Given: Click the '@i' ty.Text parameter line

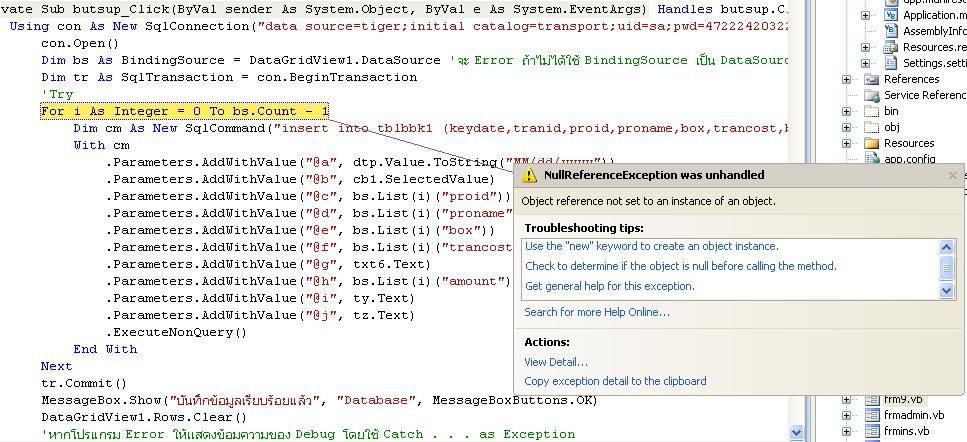Looking at the screenshot, I should pos(260,298).
